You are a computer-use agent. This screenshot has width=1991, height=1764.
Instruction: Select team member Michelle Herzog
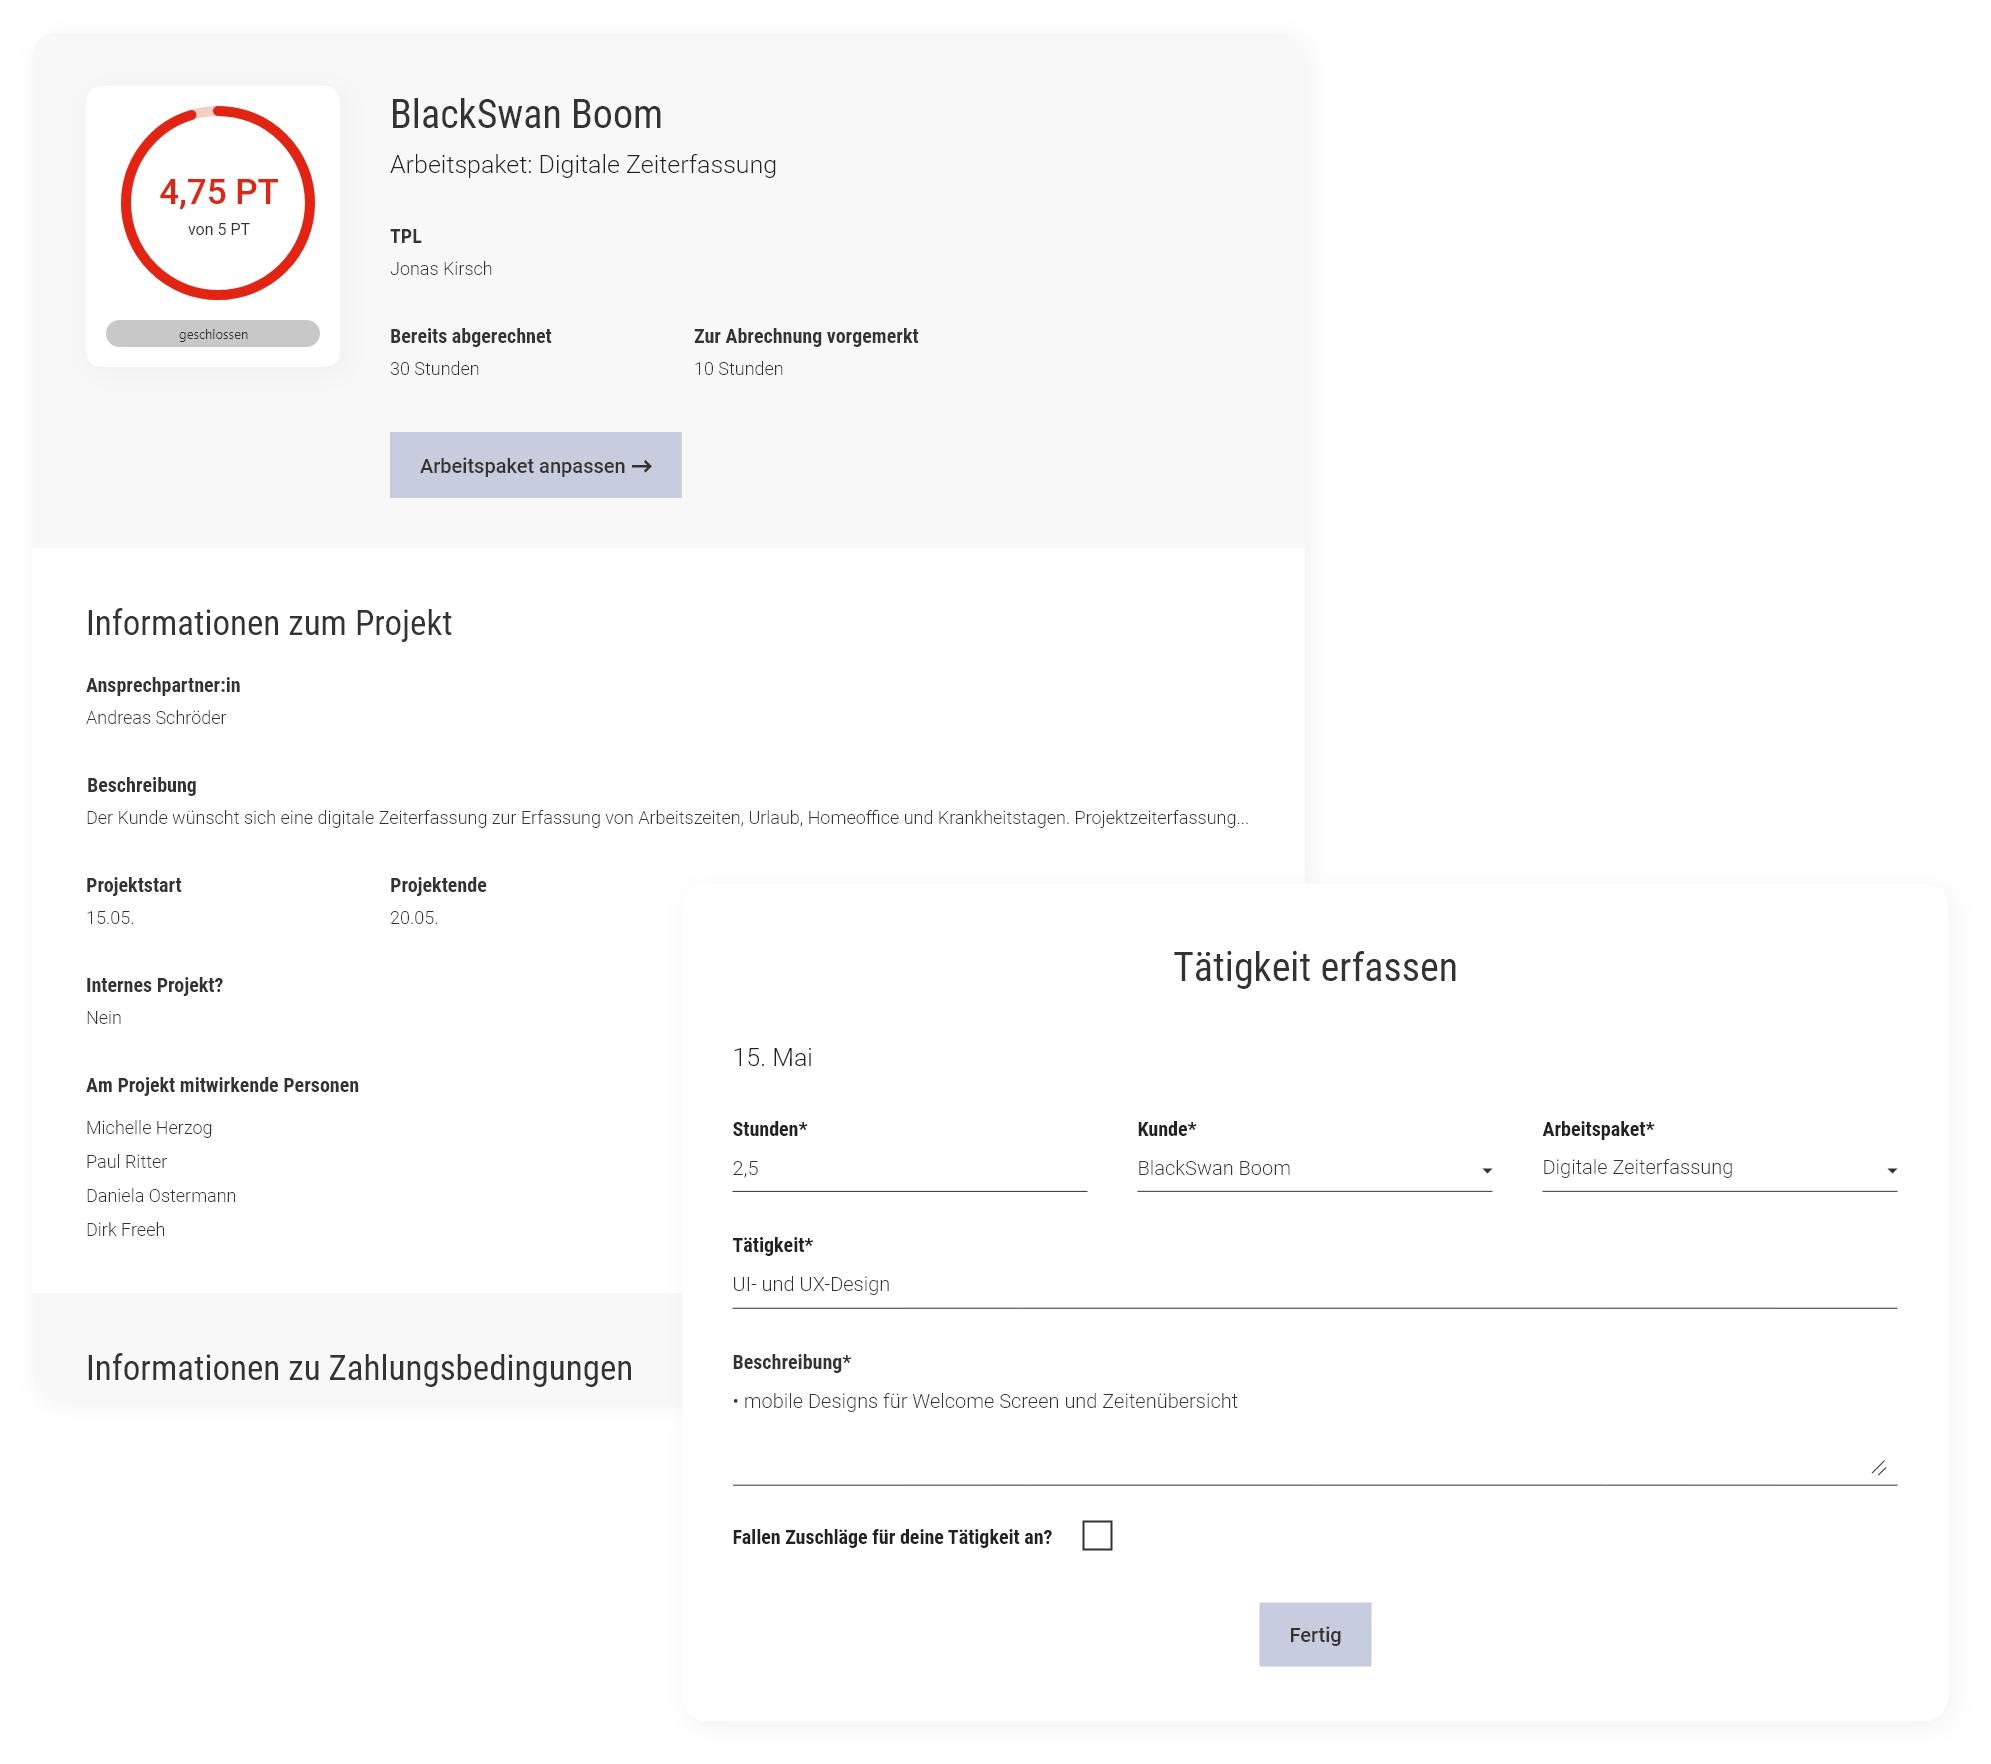click(149, 1127)
